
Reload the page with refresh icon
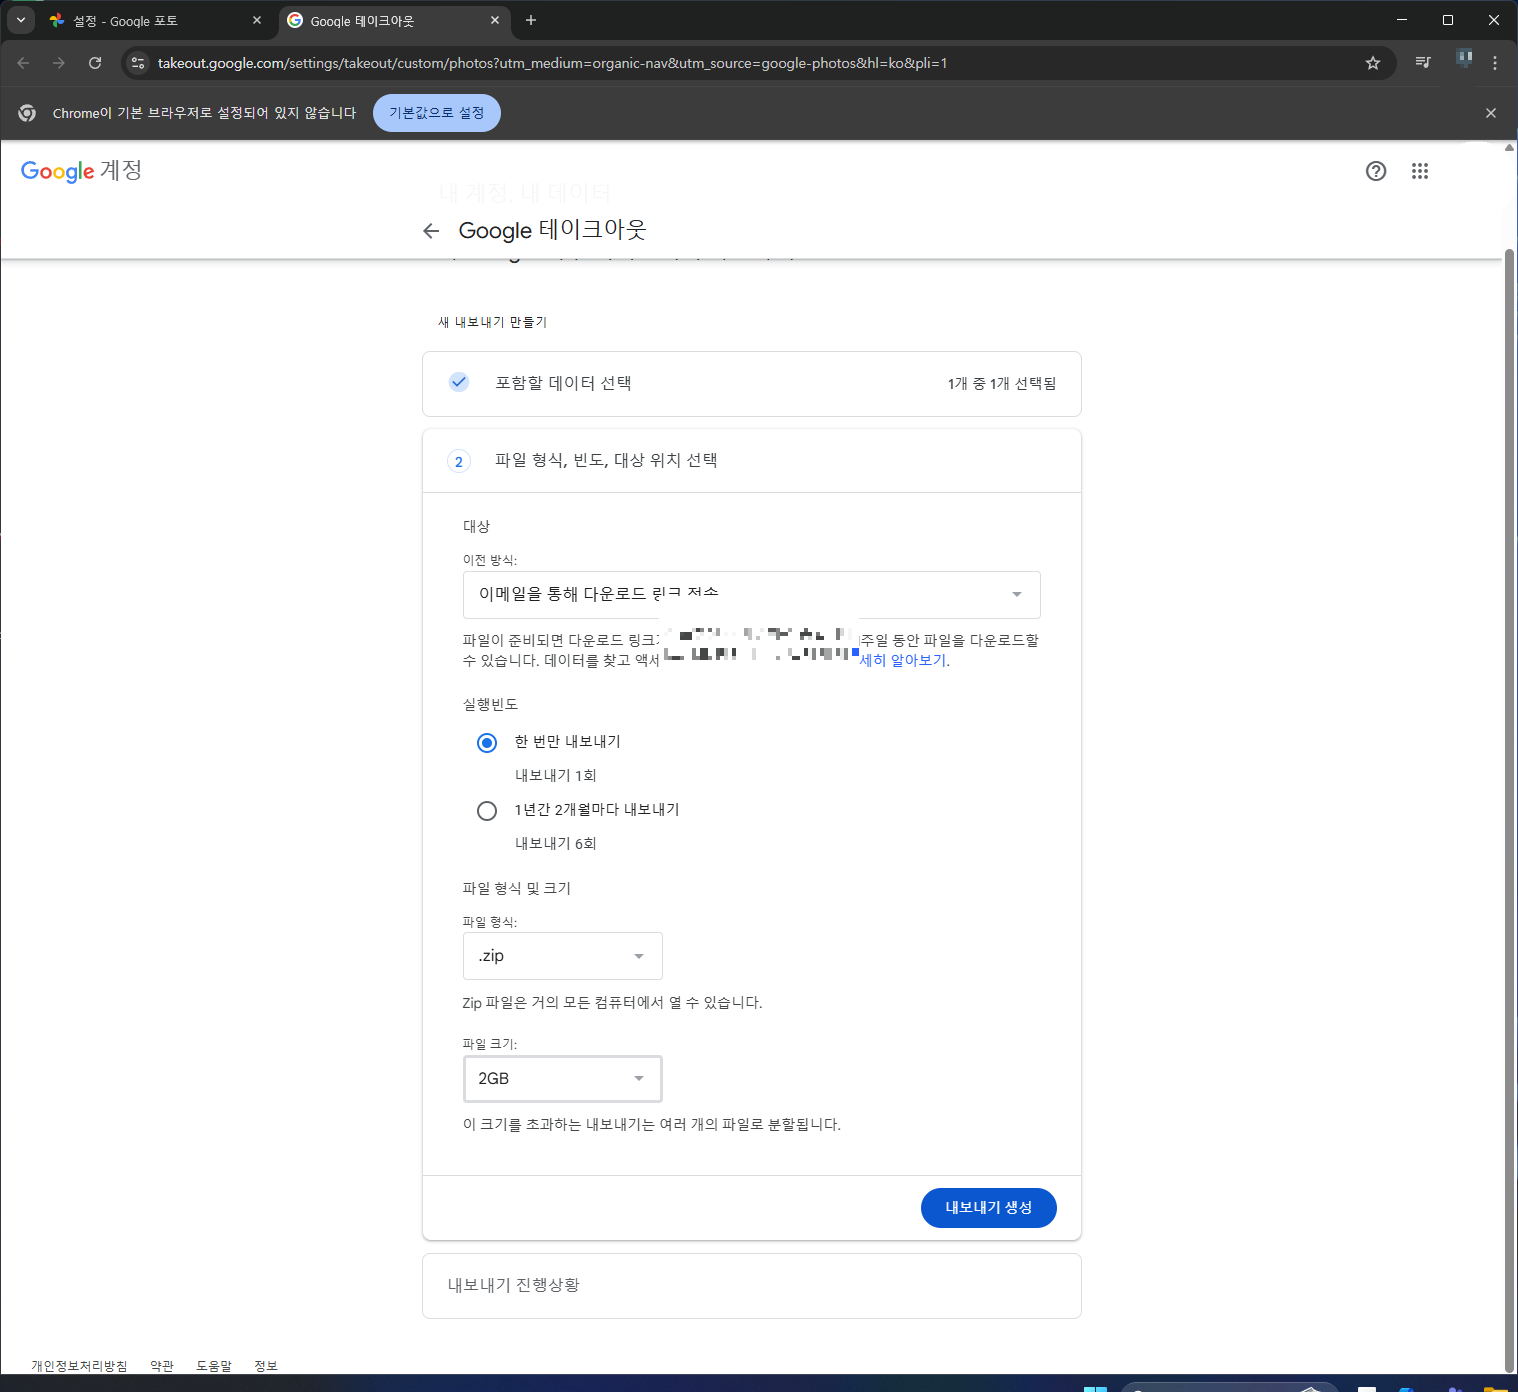(95, 63)
